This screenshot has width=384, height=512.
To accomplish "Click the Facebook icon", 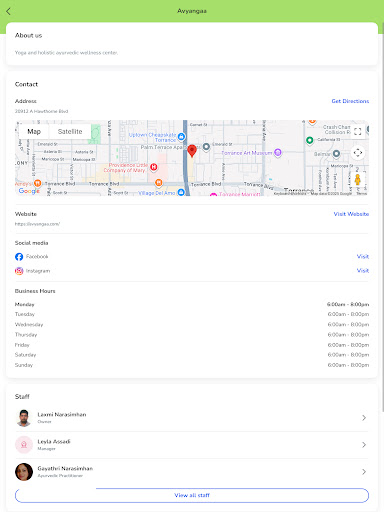I will click(19, 257).
